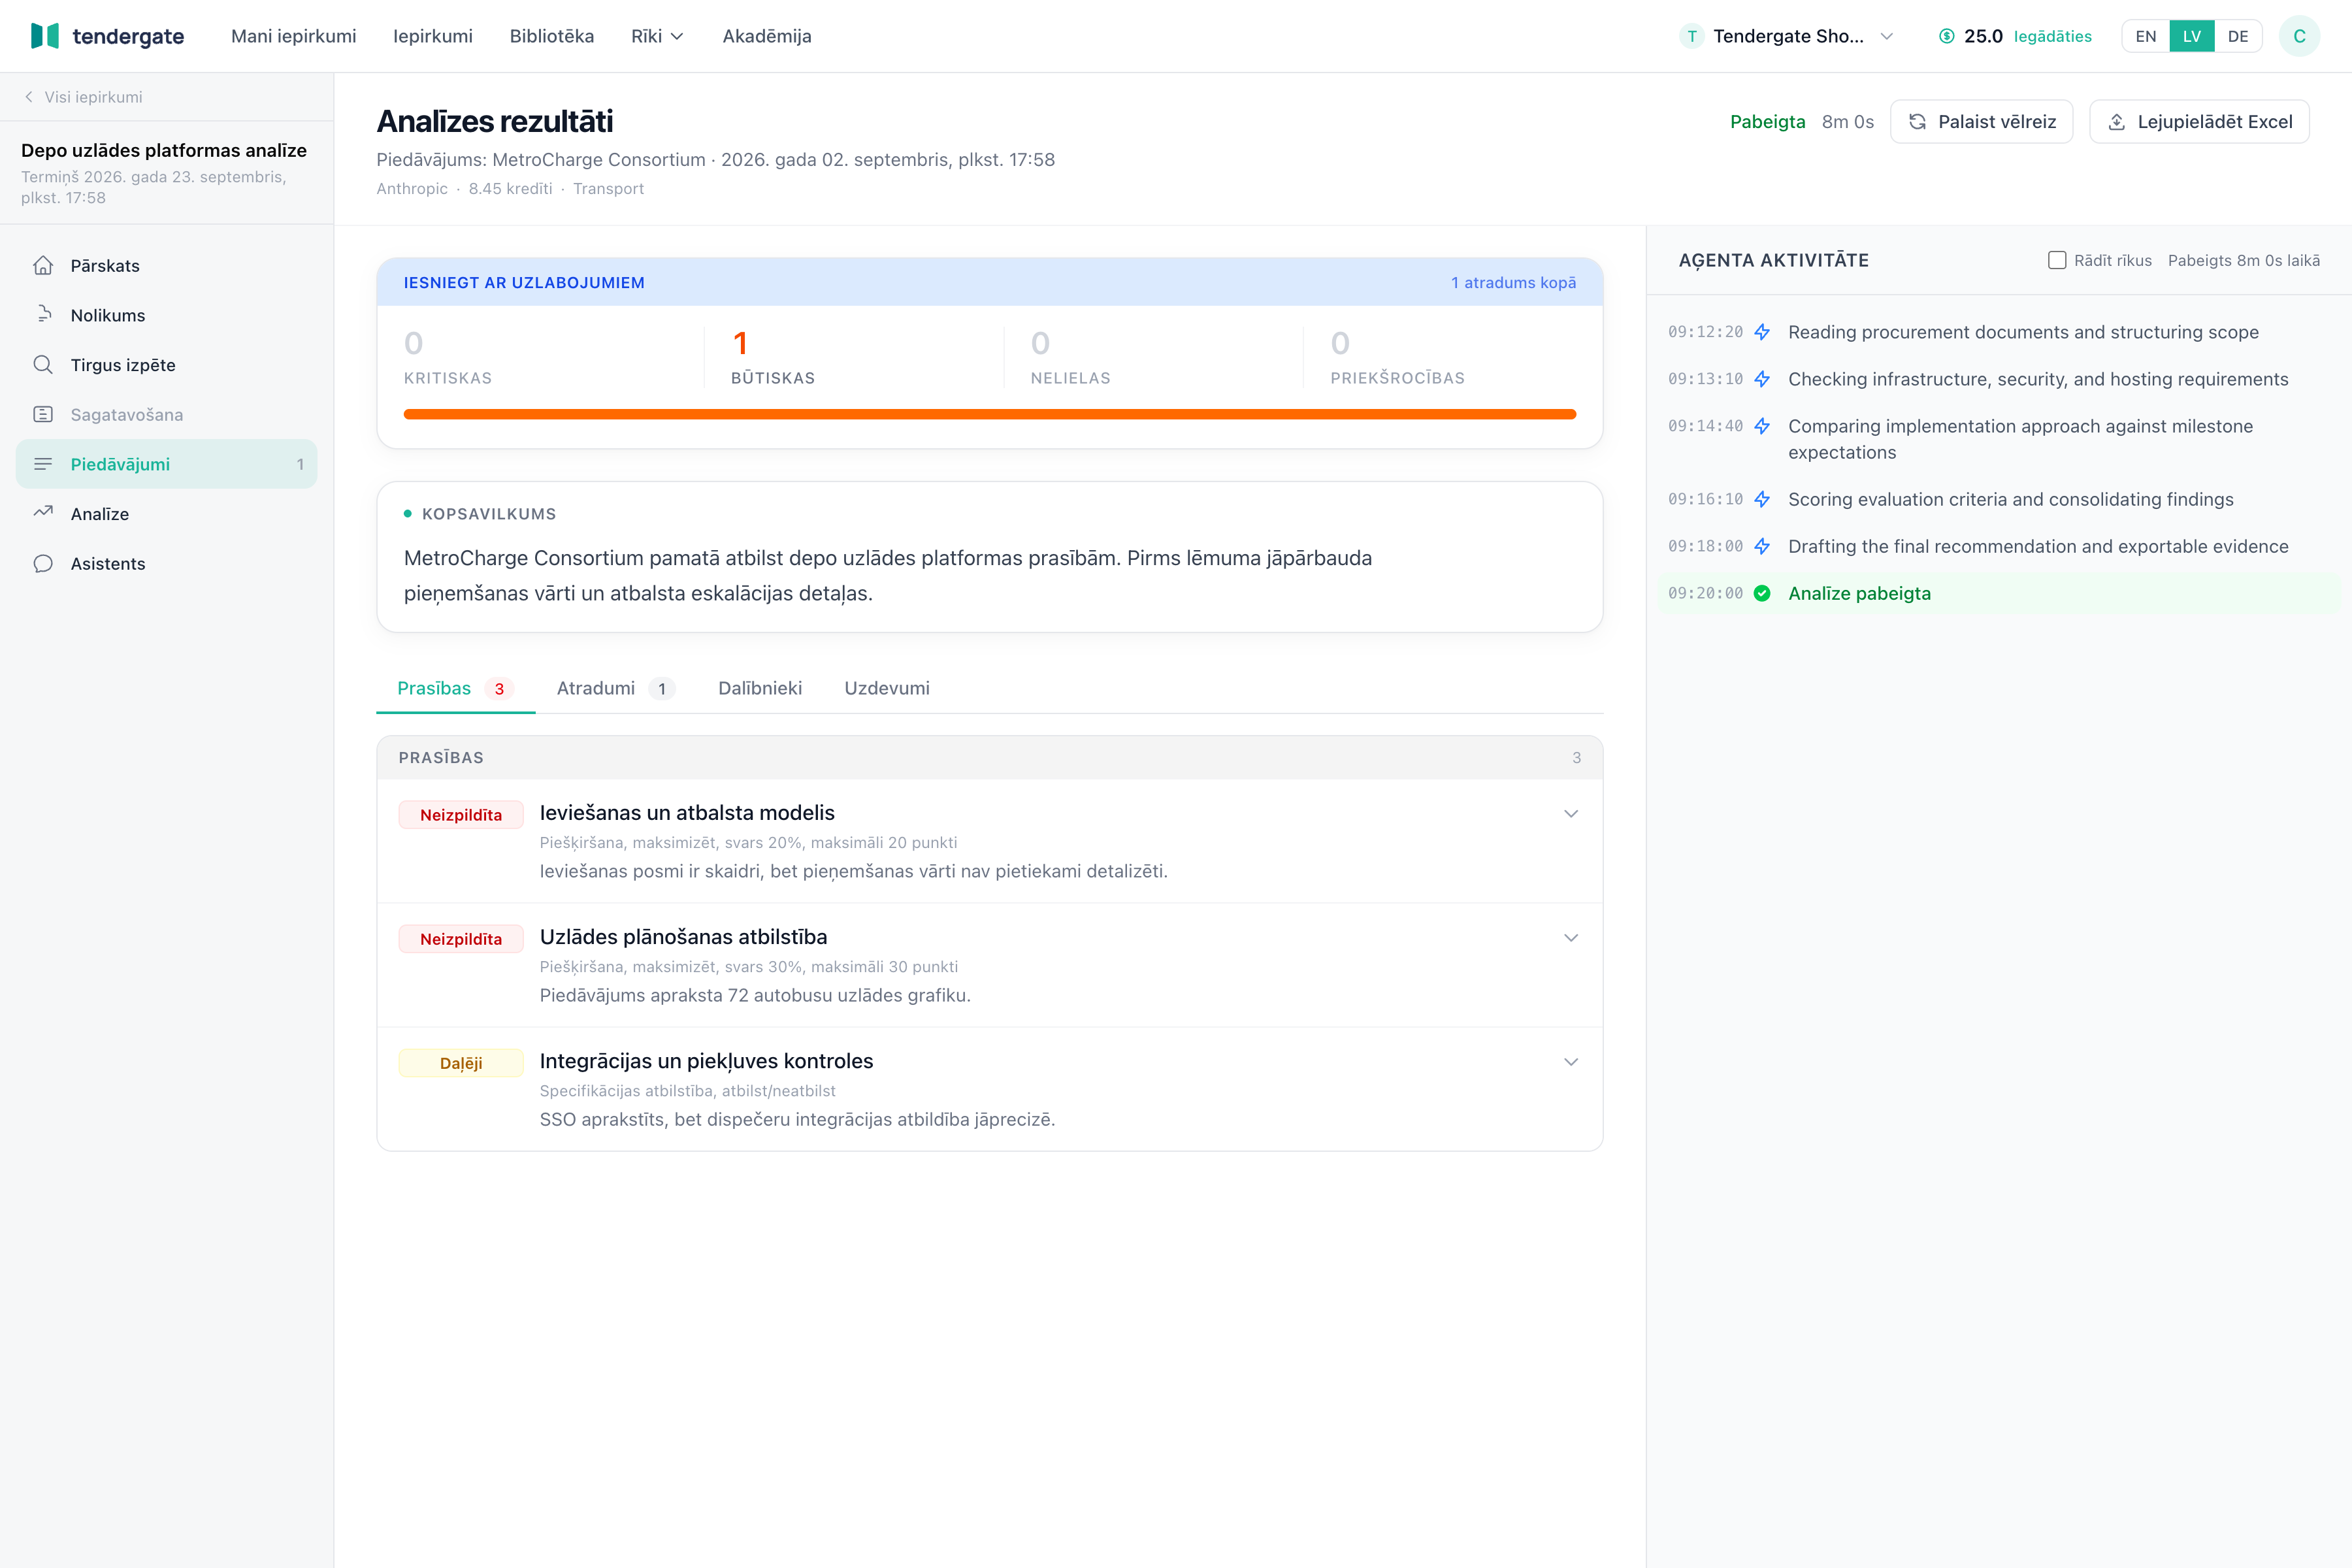Click the Piedāvājumi list icon
This screenshot has height=1568, width=2352.
point(43,464)
